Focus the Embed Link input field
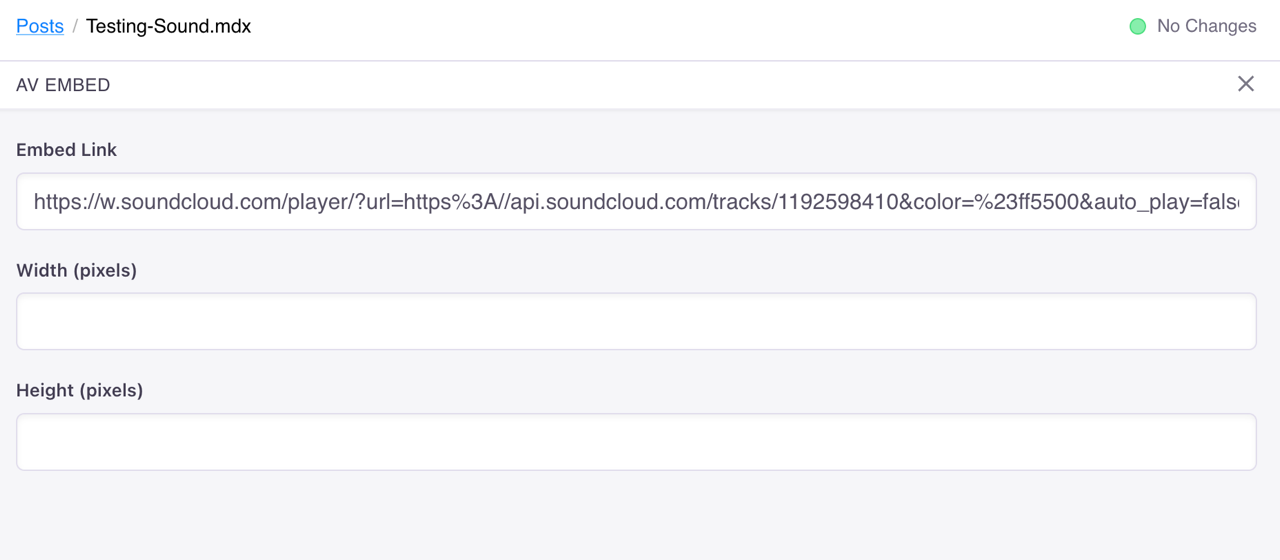Screen dimensions: 1280x560 [636, 202]
